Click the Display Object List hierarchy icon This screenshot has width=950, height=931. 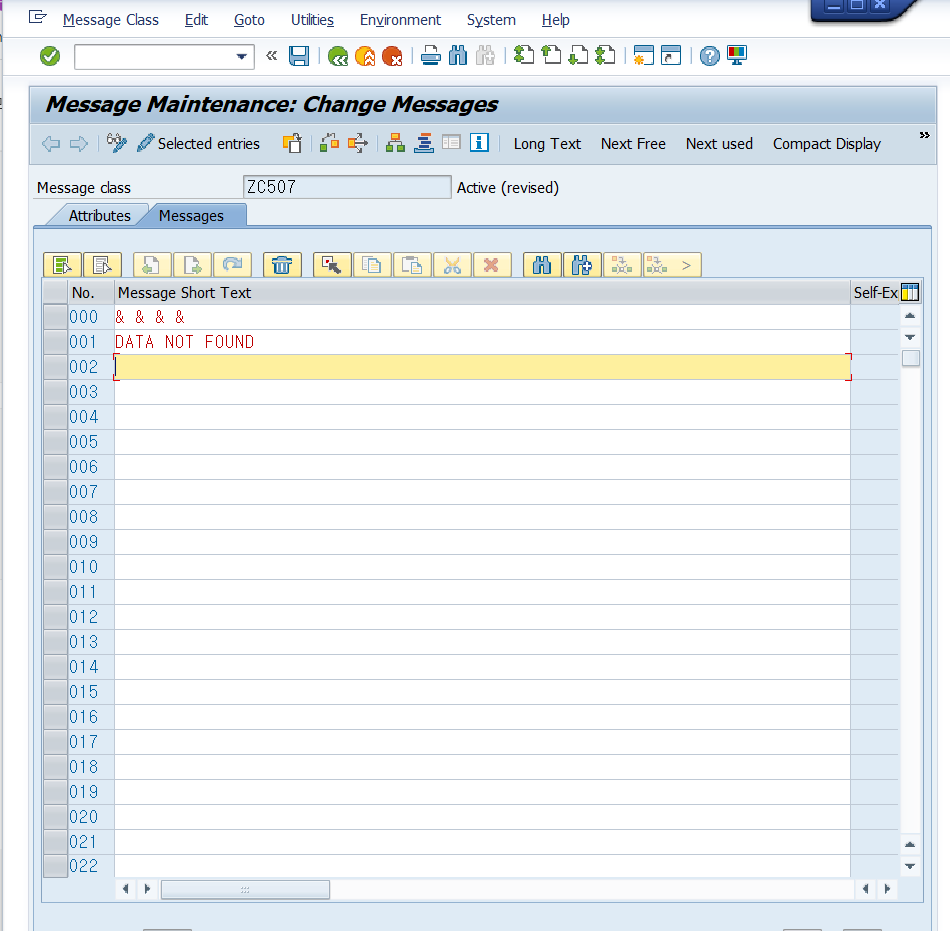tap(395, 144)
